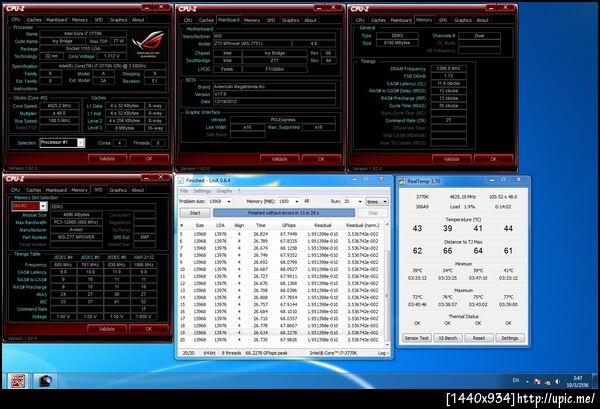
Task: Click the LinX 'Finished without errors' progress bar
Action: click(284, 213)
